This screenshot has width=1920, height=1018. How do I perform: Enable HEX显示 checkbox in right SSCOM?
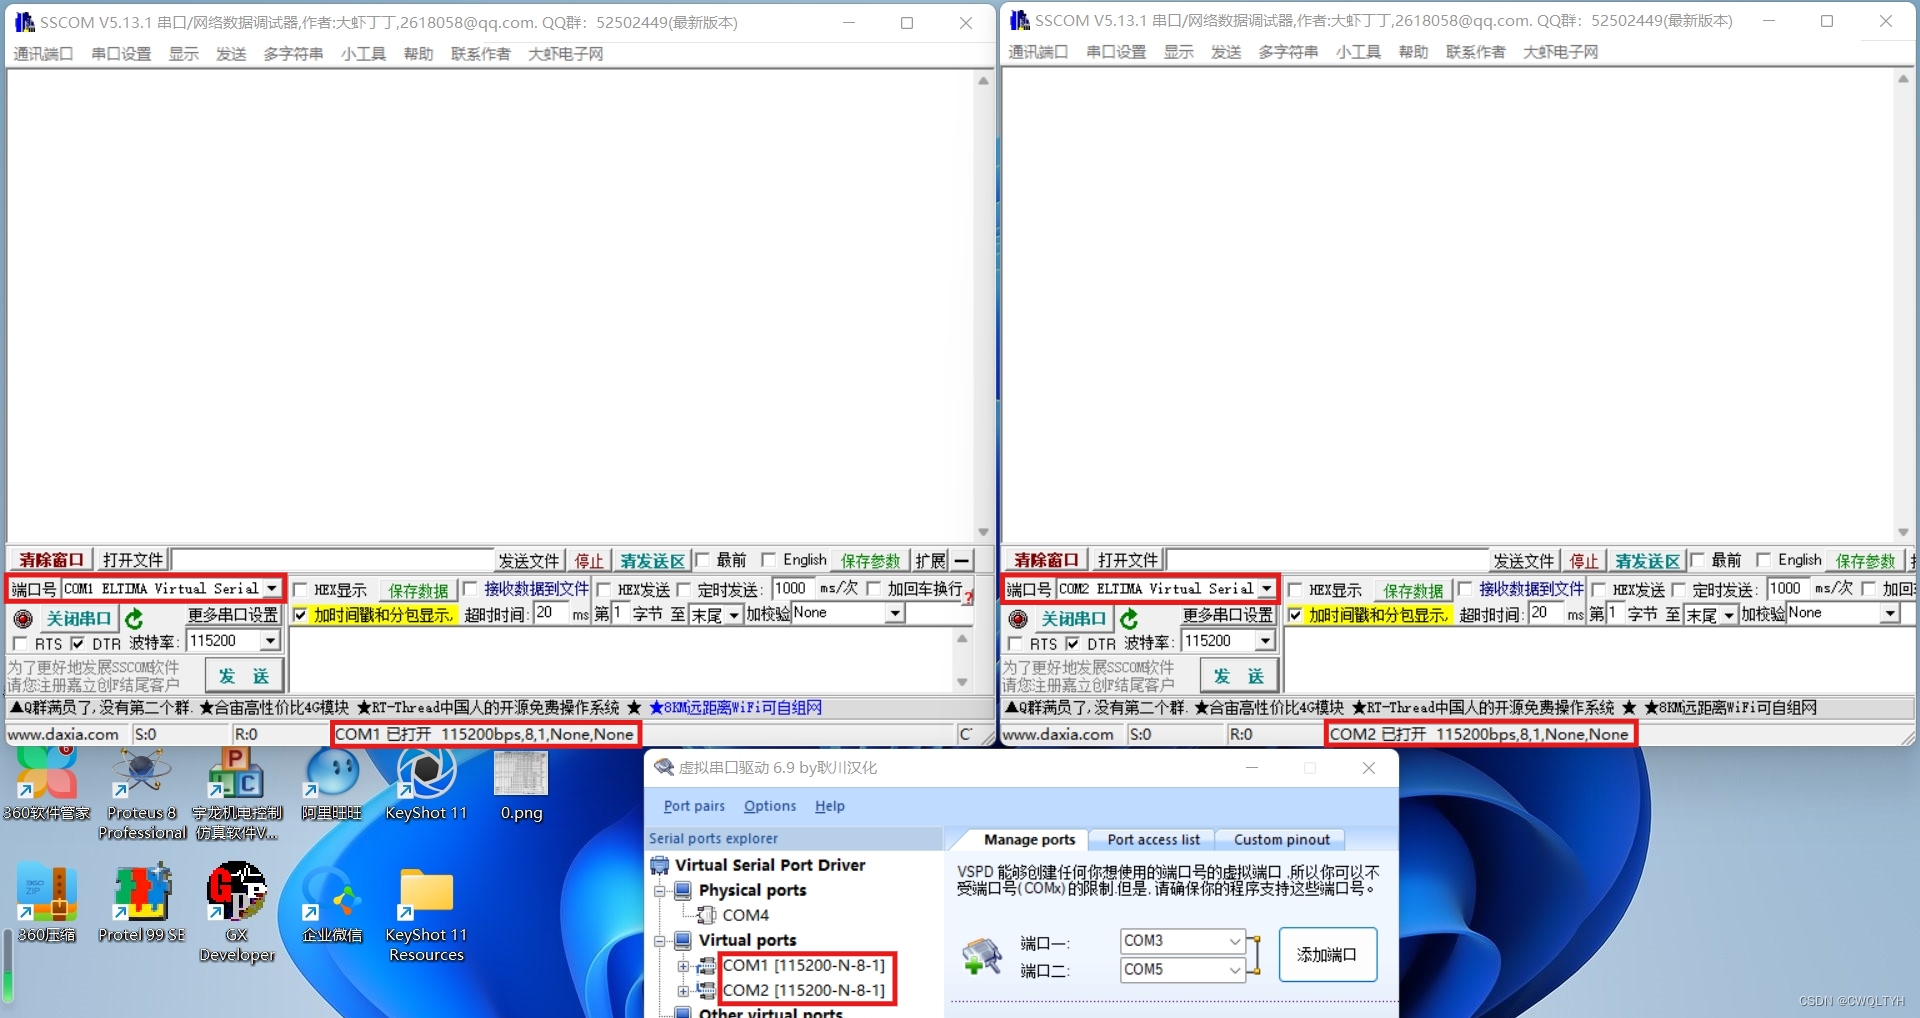coord(1295,590)
